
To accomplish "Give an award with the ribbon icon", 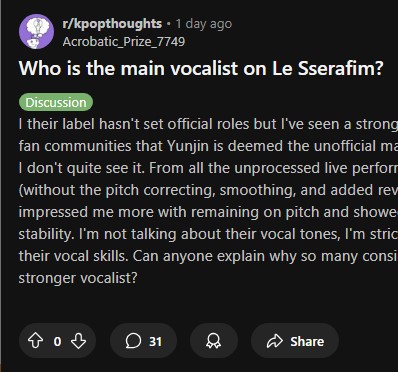I will click(214, 341).
